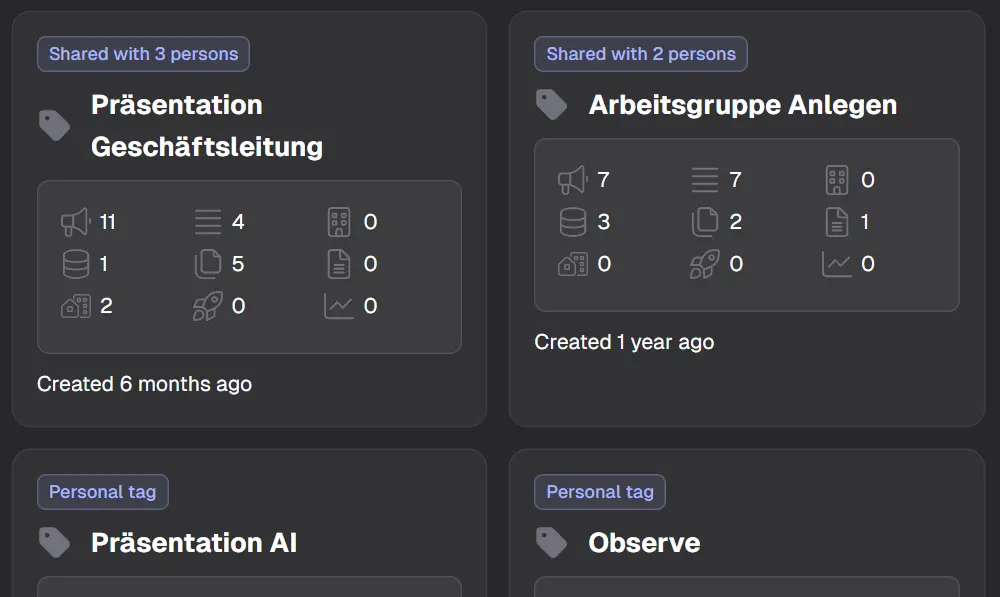Click the "Shared with 3 persons" badge
The height and width of the screenshot is (597, 1000).
(143, 54)
